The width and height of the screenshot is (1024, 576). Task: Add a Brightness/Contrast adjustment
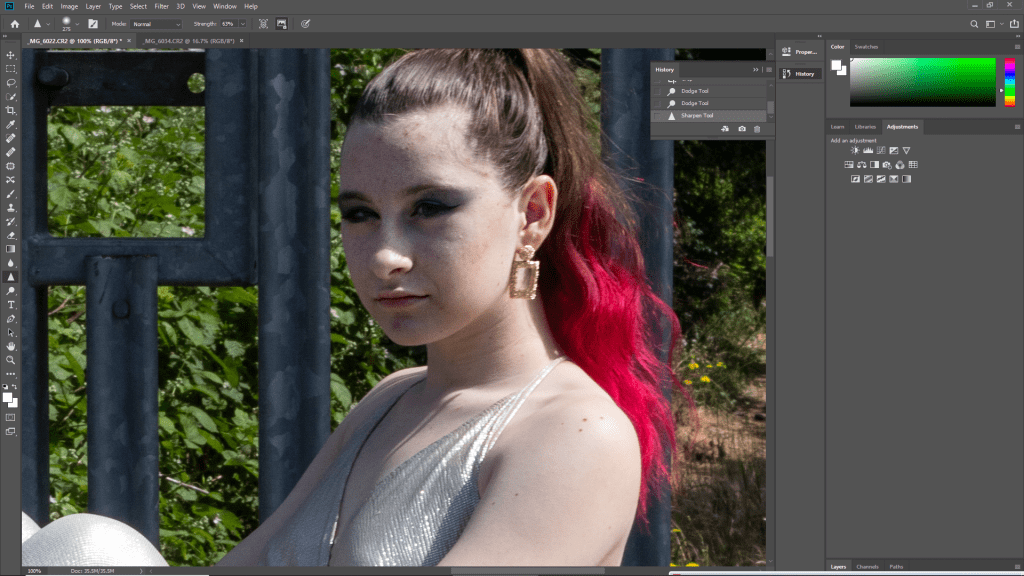click(x=855, y=150)
